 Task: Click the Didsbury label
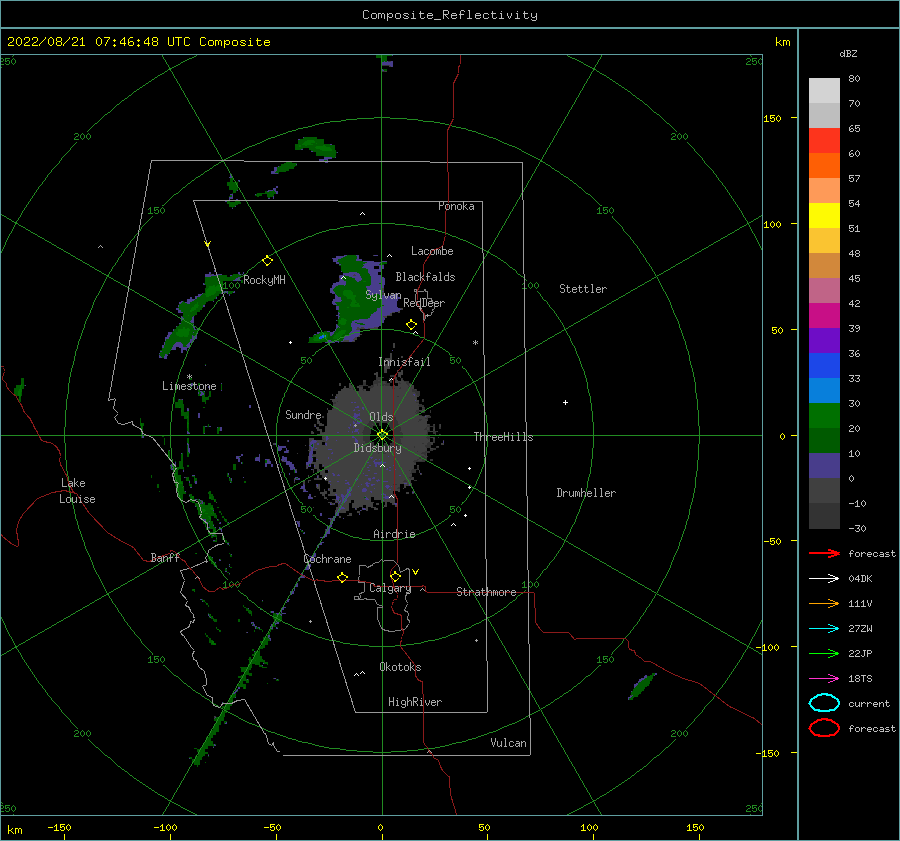tap(378, 448)
